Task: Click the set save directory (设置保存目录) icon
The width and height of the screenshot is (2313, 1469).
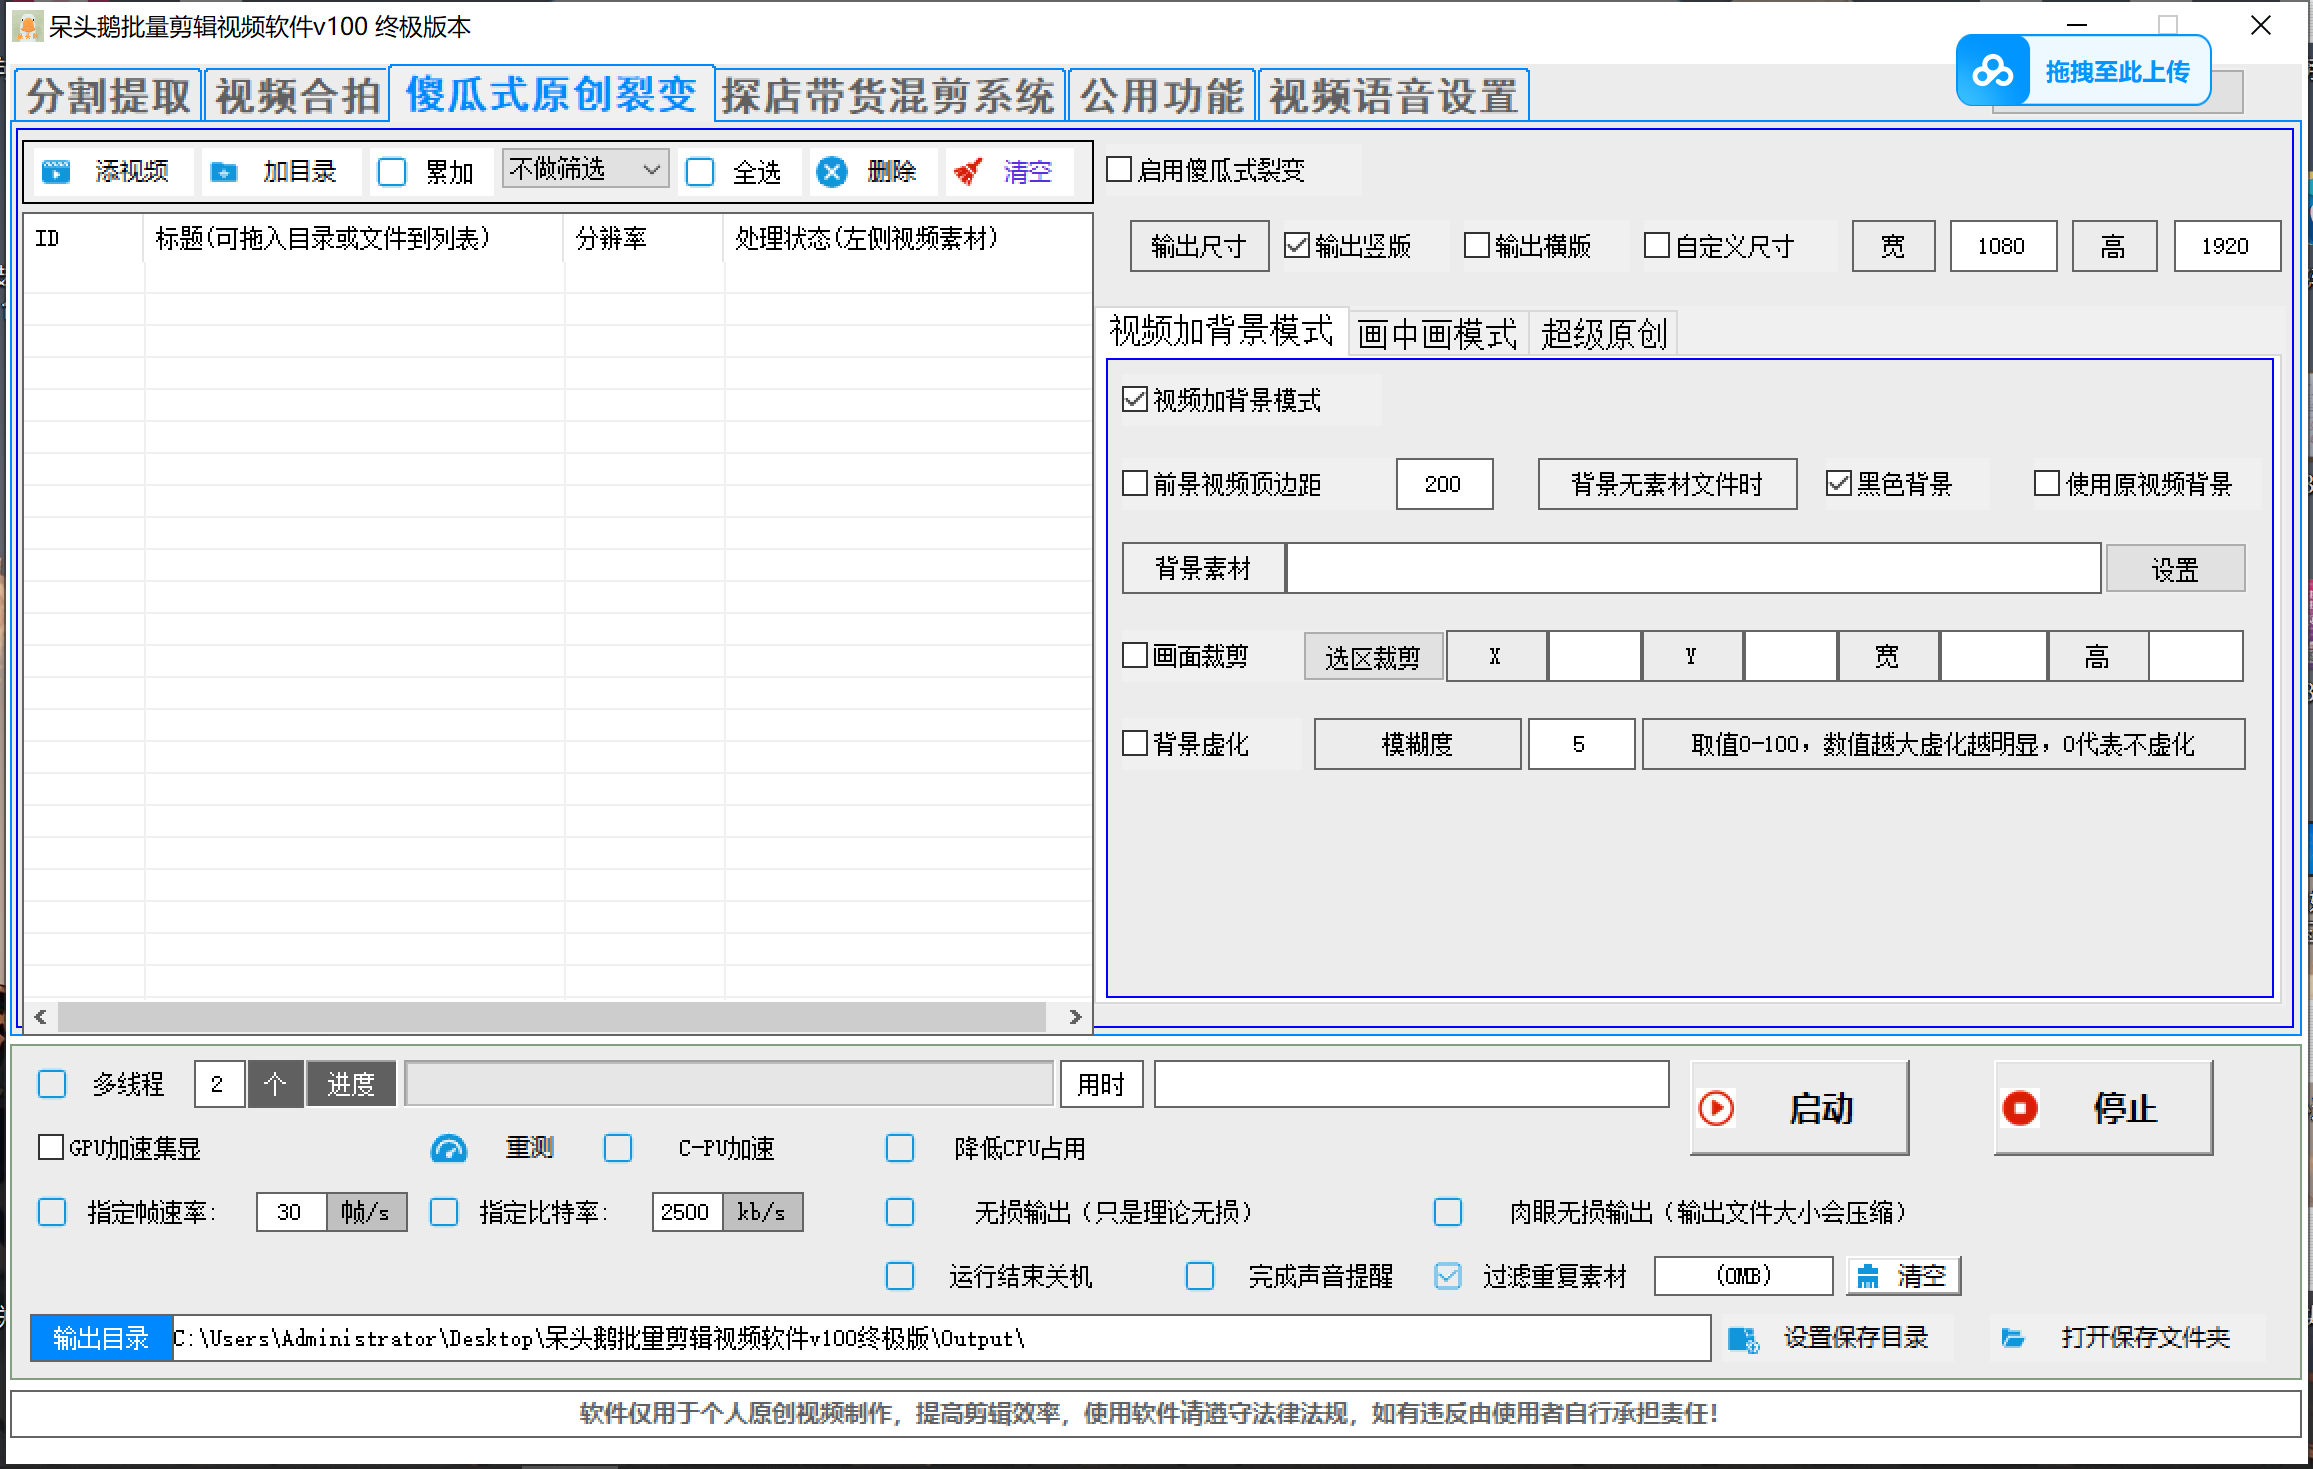Action: (x=1743, y=1339)
